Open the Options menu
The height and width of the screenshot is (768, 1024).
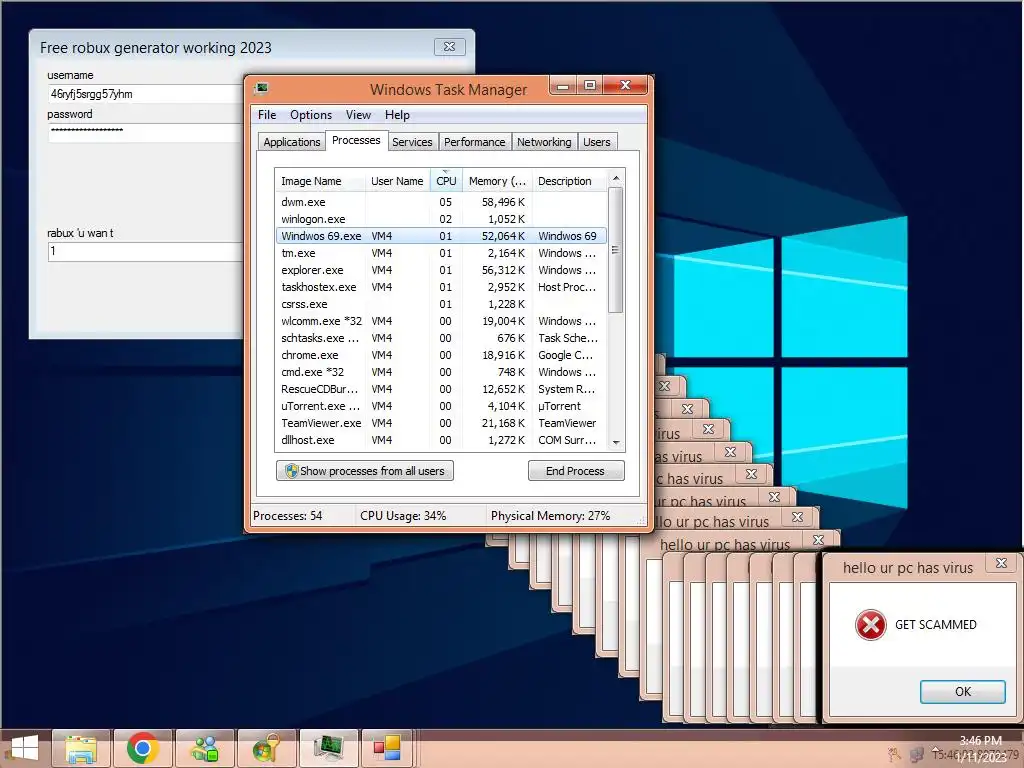pos(311,115)
